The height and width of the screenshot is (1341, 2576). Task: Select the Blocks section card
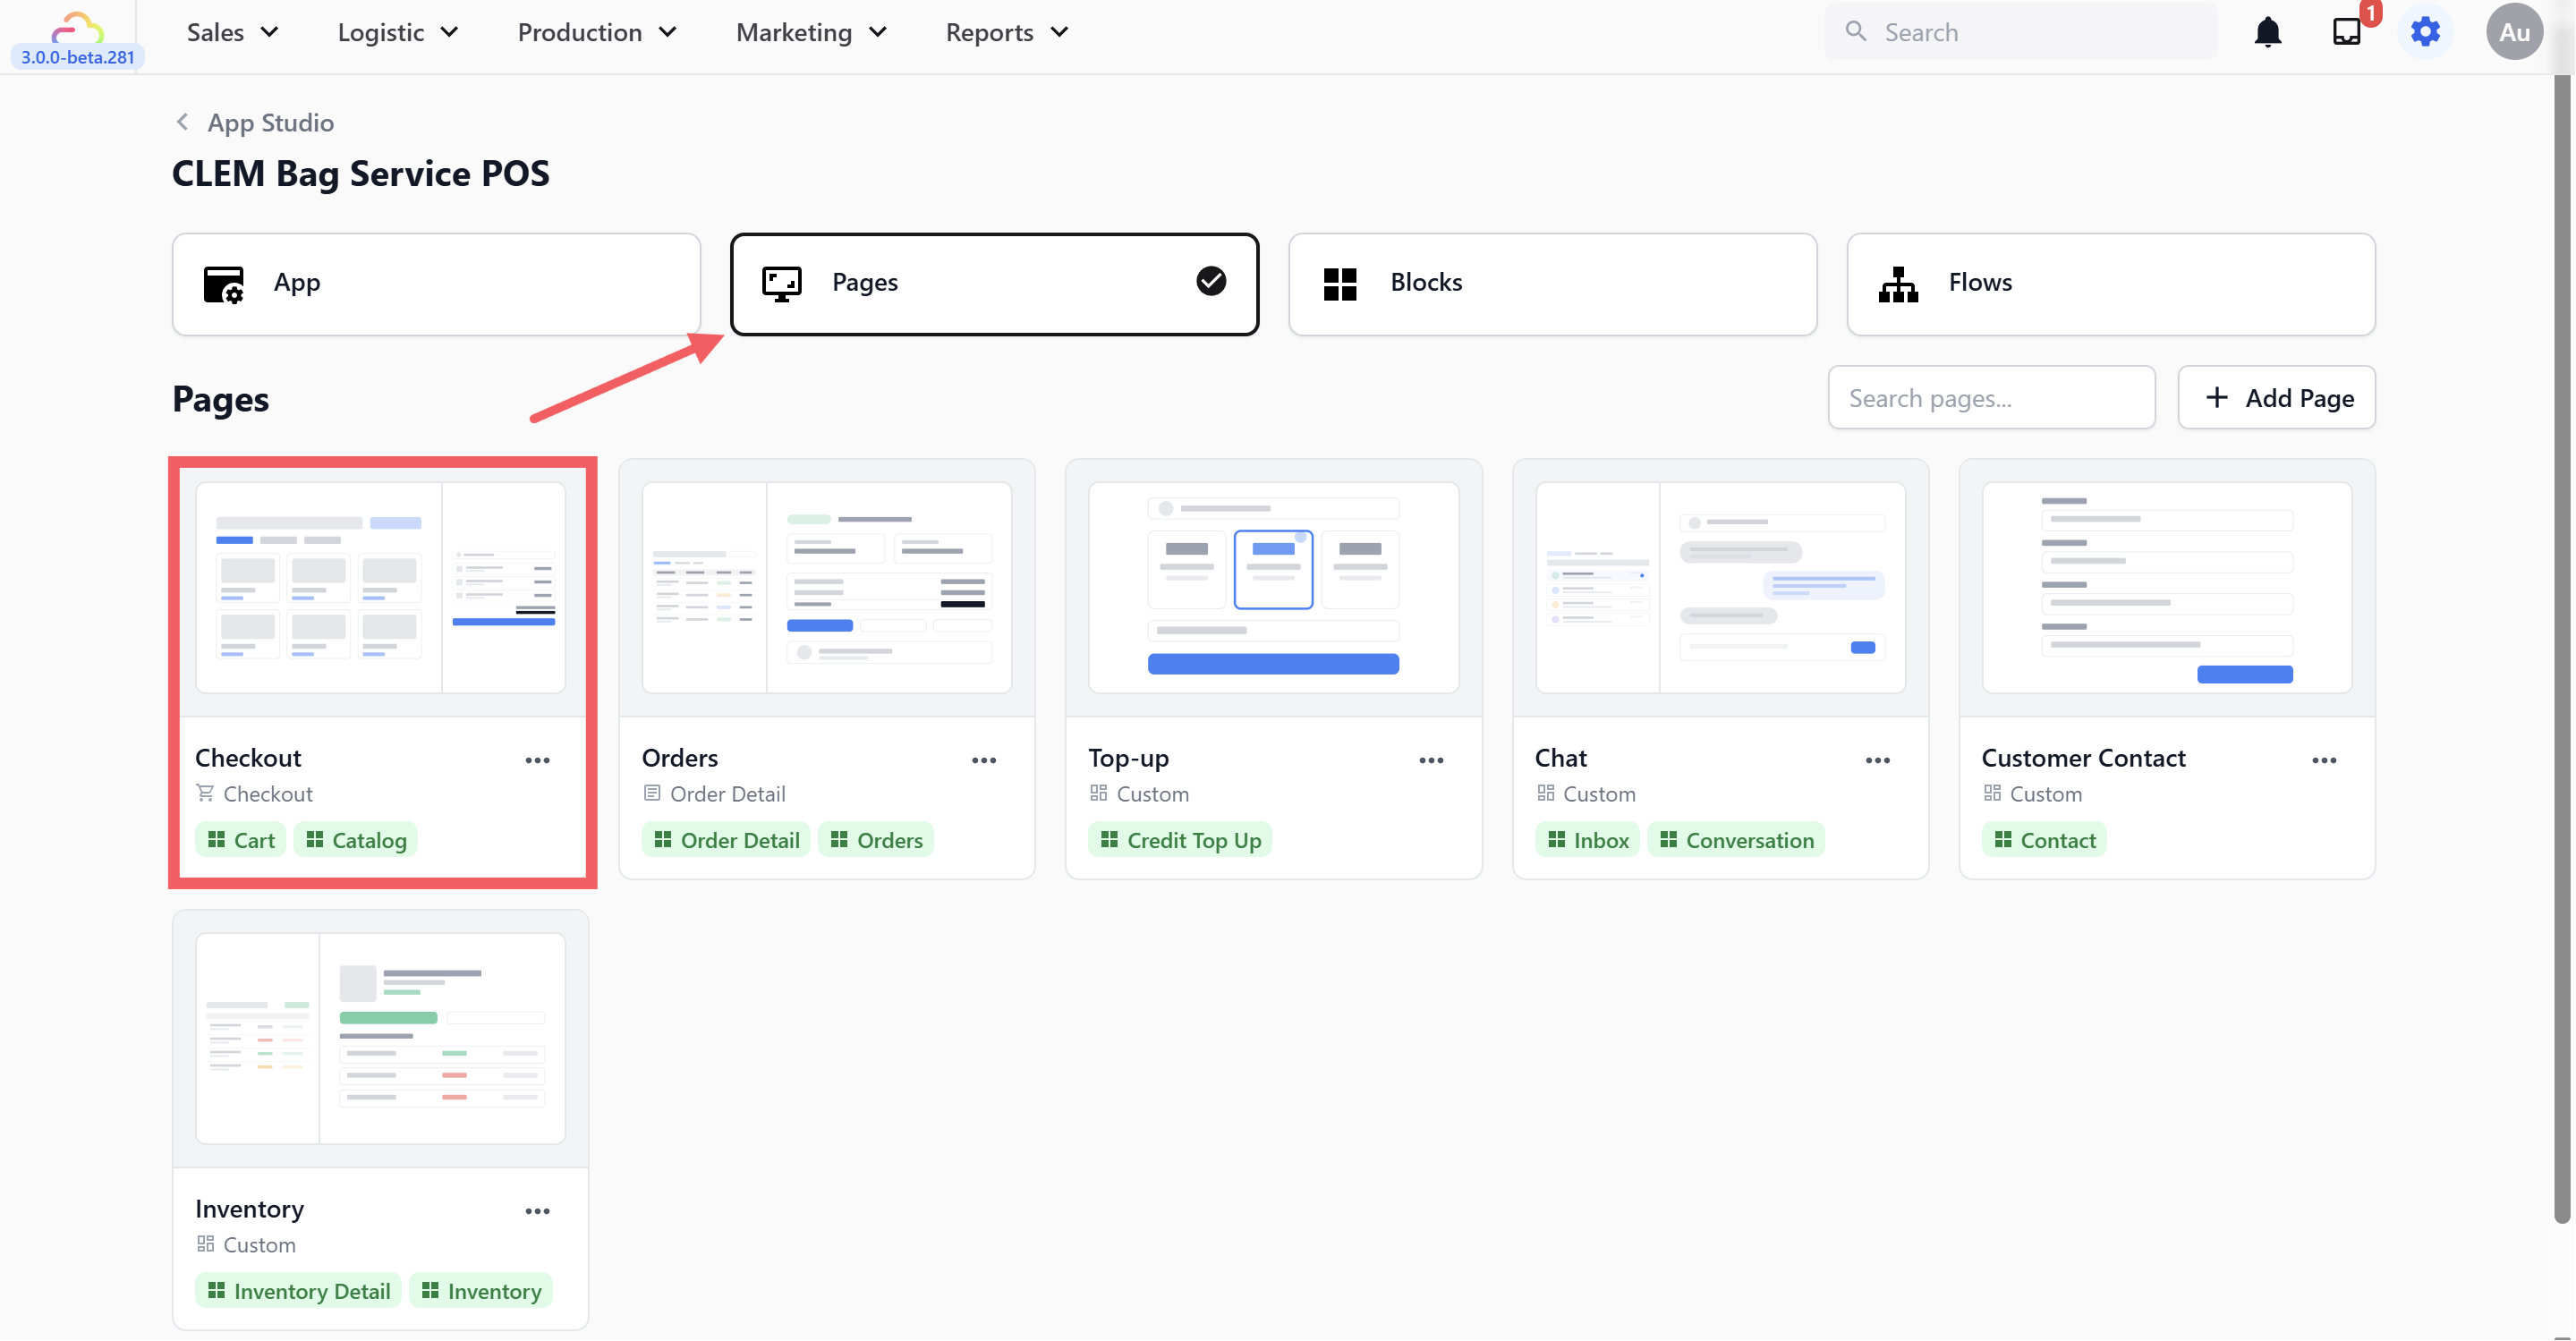click(1552, 284)
